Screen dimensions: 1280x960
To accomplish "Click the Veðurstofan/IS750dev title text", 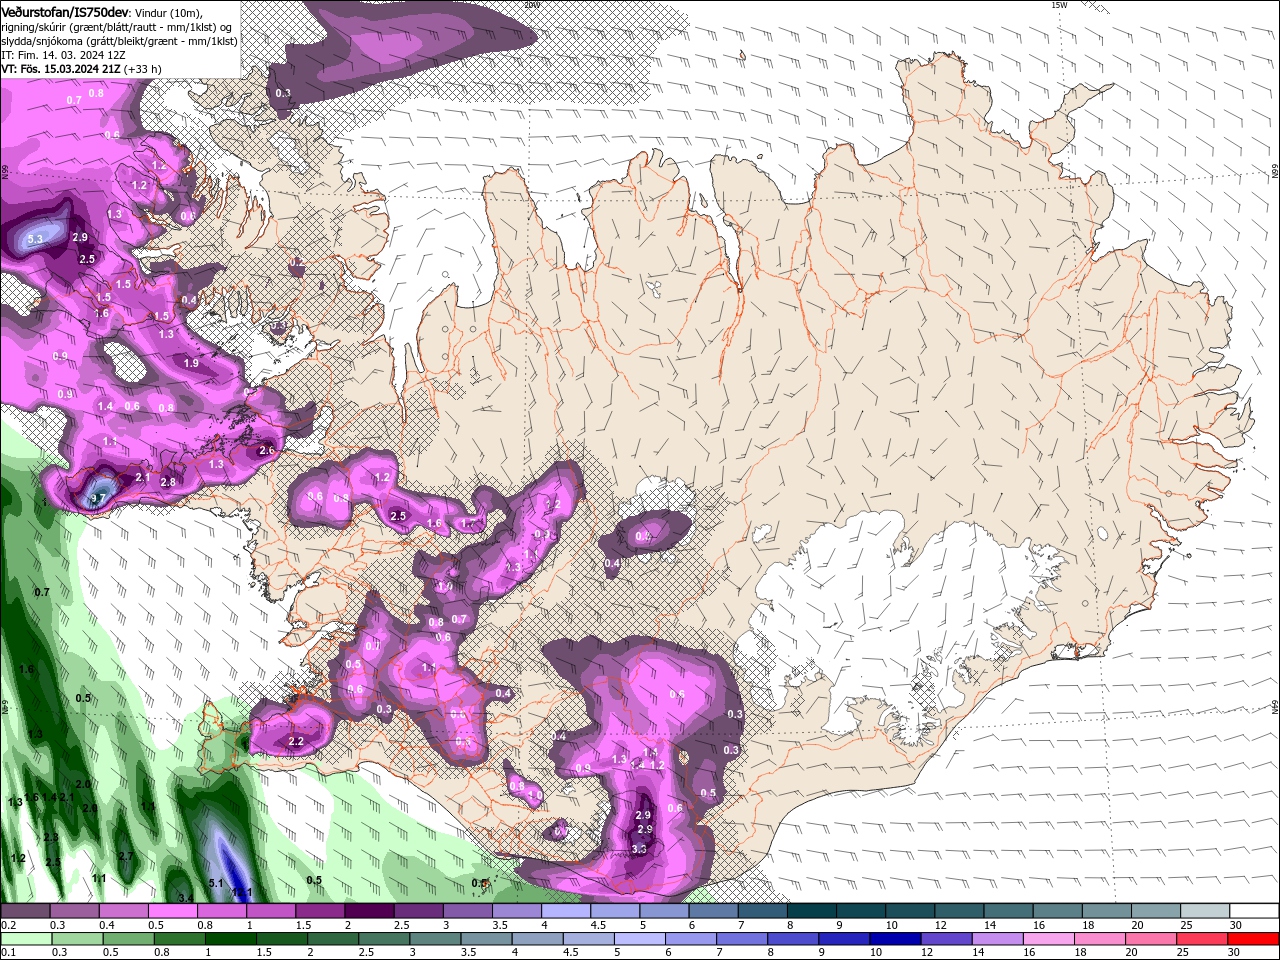I will 64,11.
